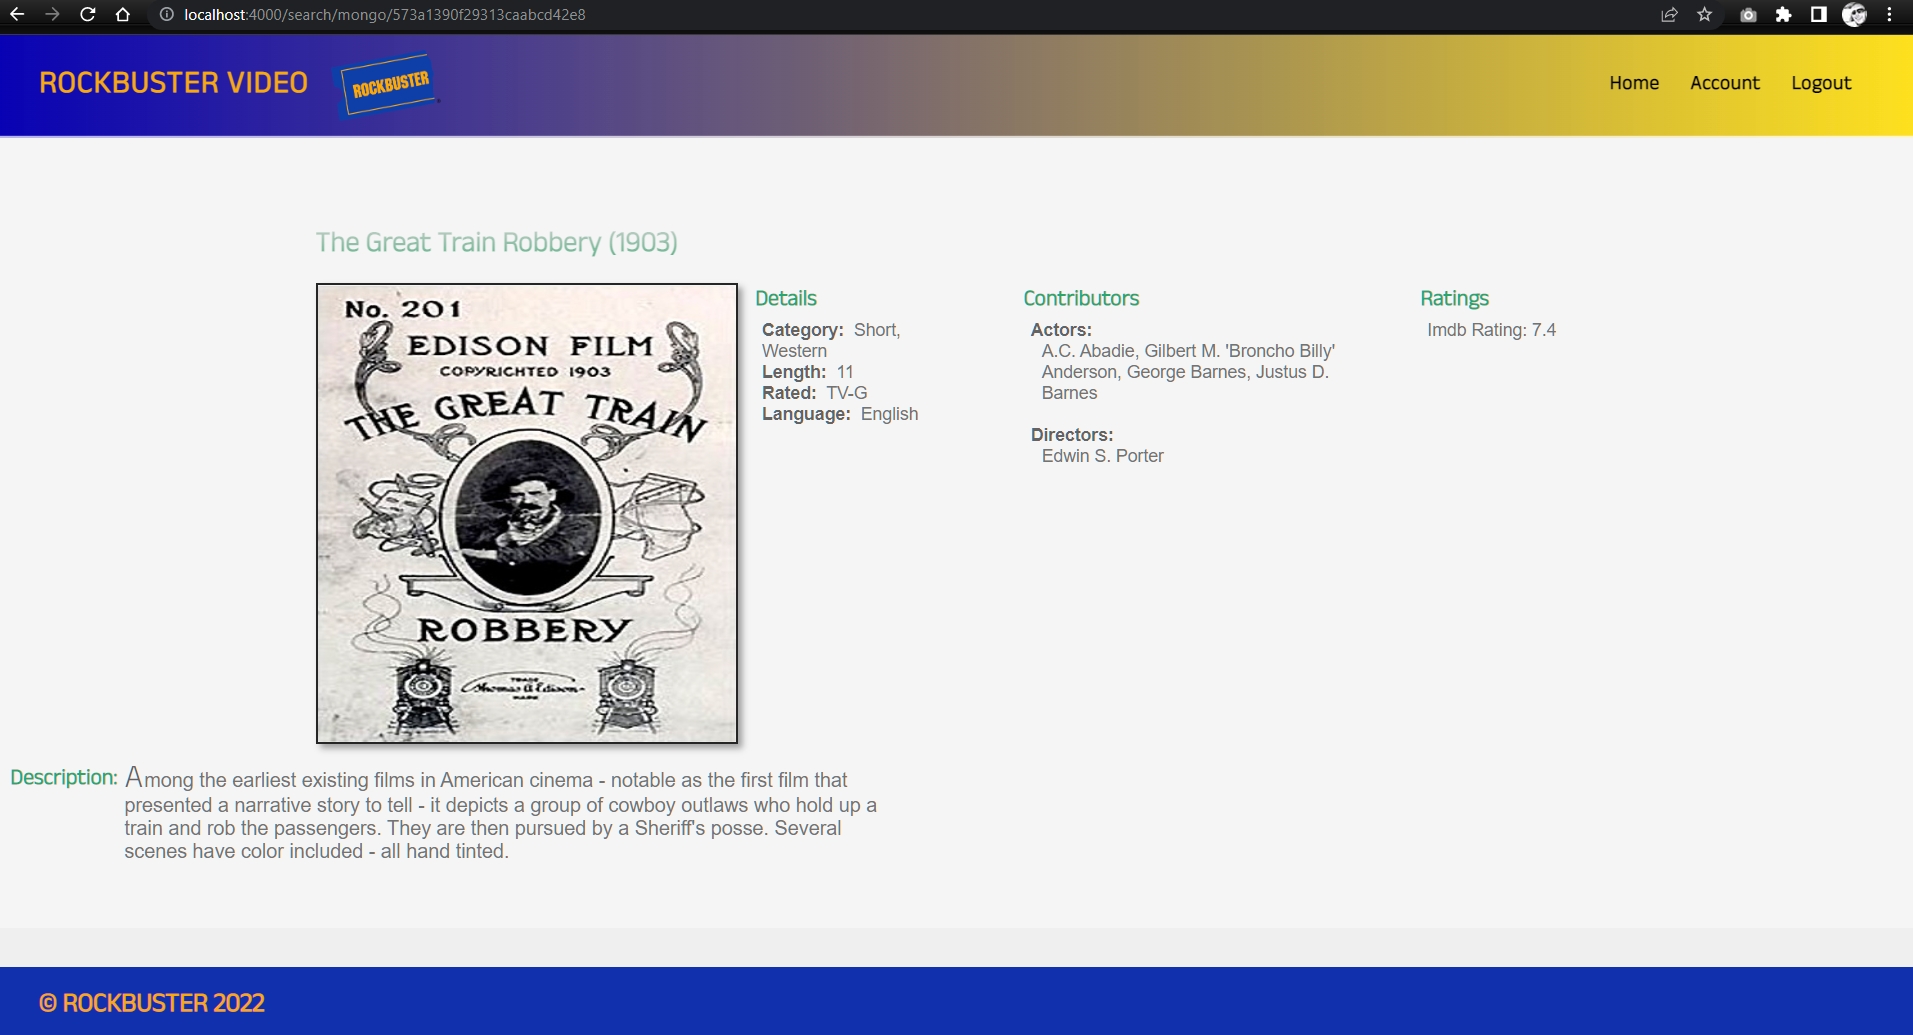Click the © ROCKBUSTER 2022 footer text
This screenshot has height=1035, width=1913.
[x=152, y=1003]
